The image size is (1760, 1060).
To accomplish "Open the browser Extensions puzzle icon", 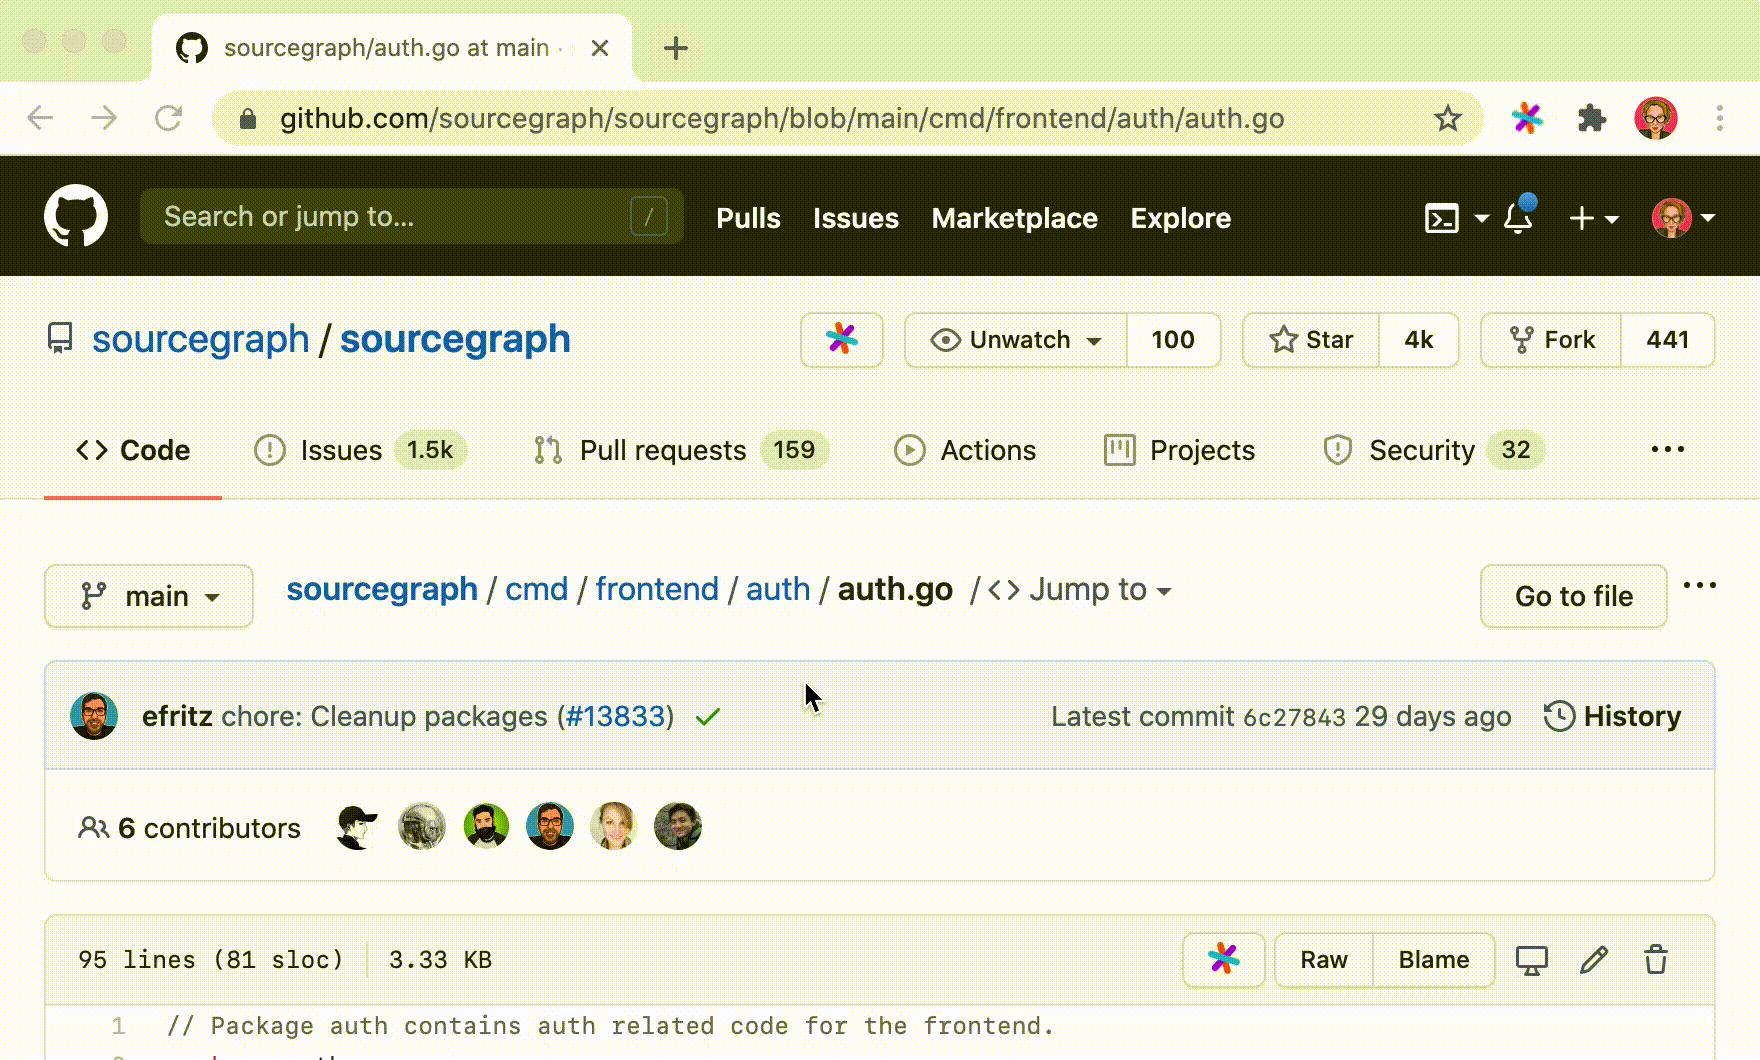I will pos(1591,118).
